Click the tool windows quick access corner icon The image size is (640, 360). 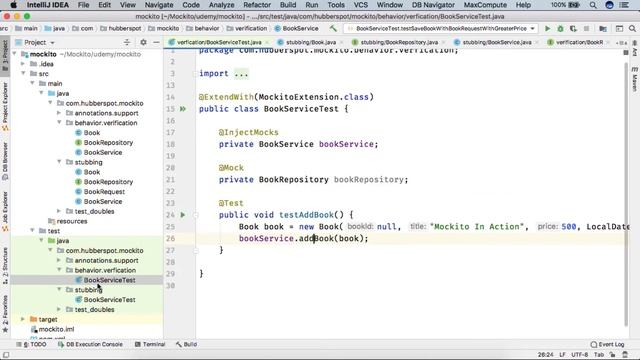pos(6,355)
